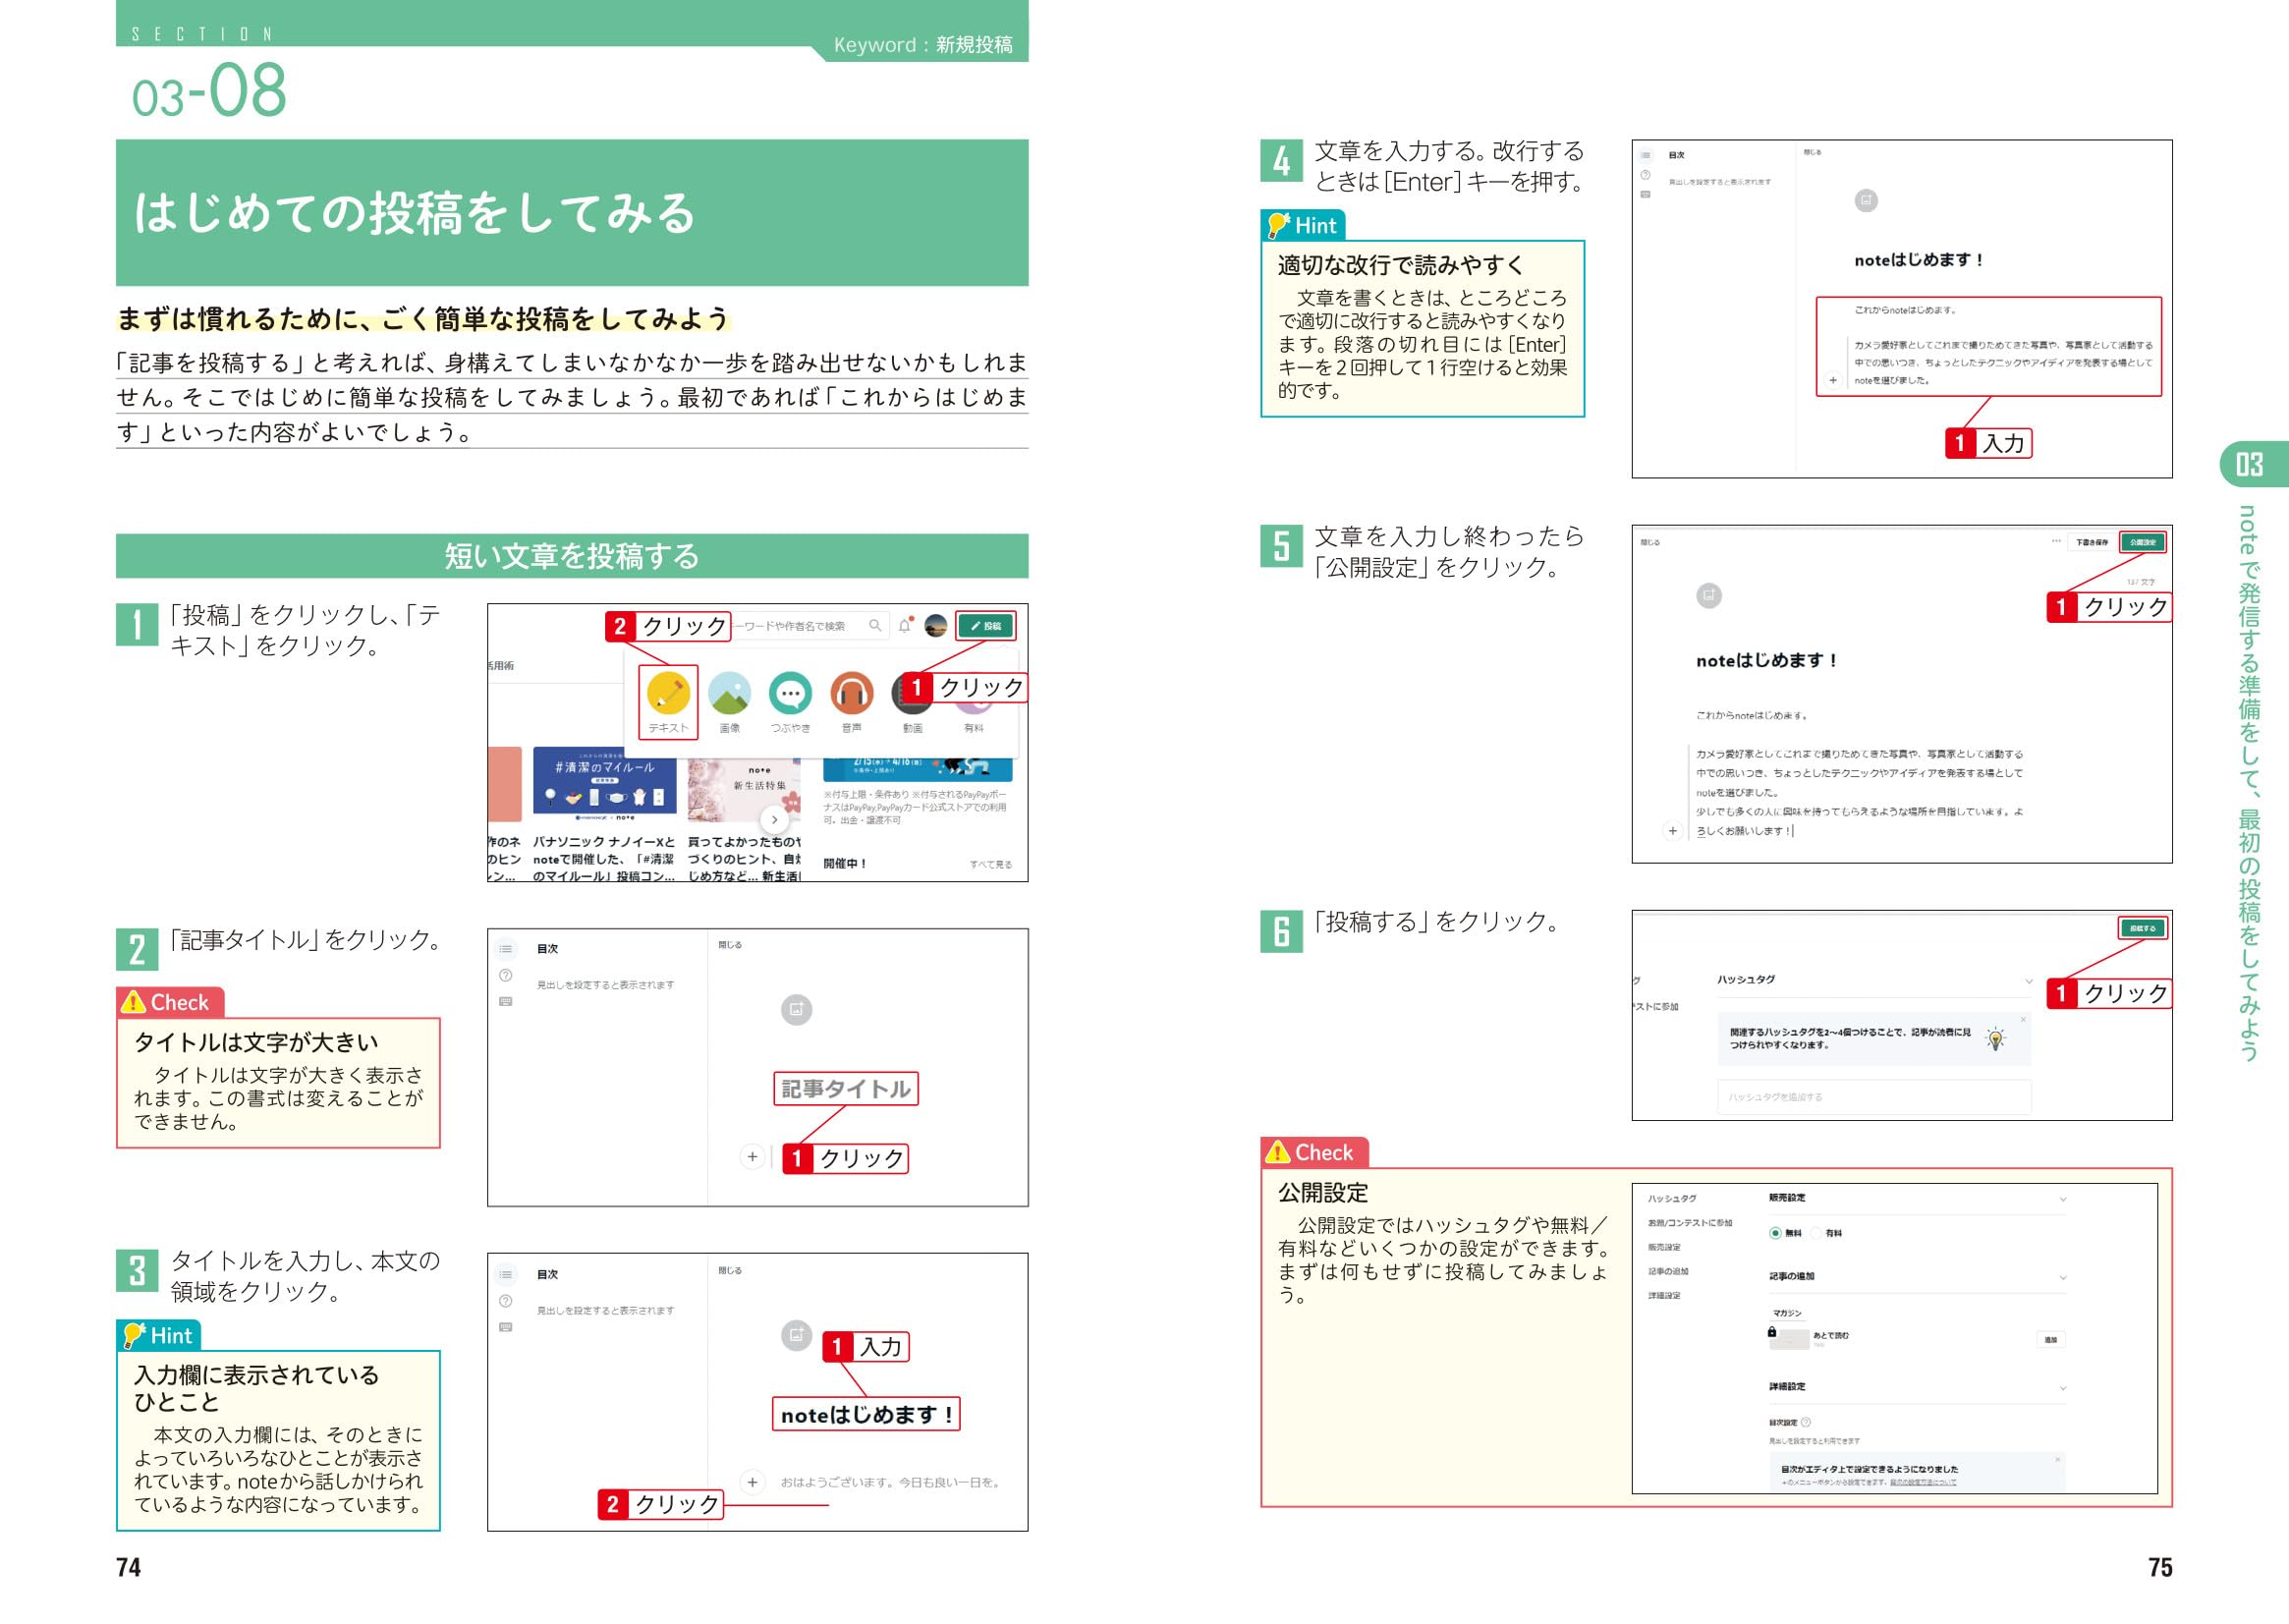
Task: Jump to 詳細設定 in settings sidebar
Action: click(x=1664, y=1296)
